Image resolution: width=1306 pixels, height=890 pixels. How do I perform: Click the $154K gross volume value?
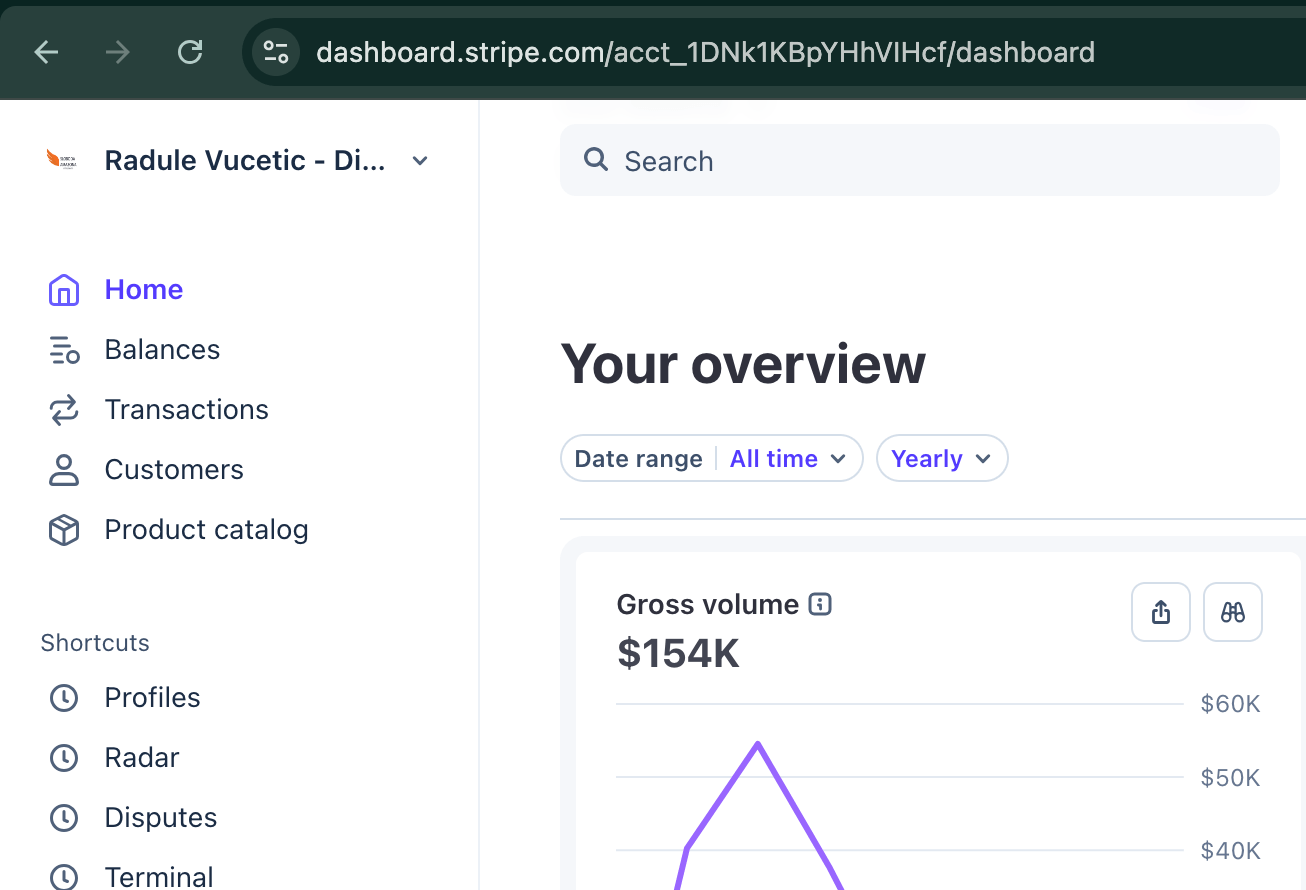679,653
